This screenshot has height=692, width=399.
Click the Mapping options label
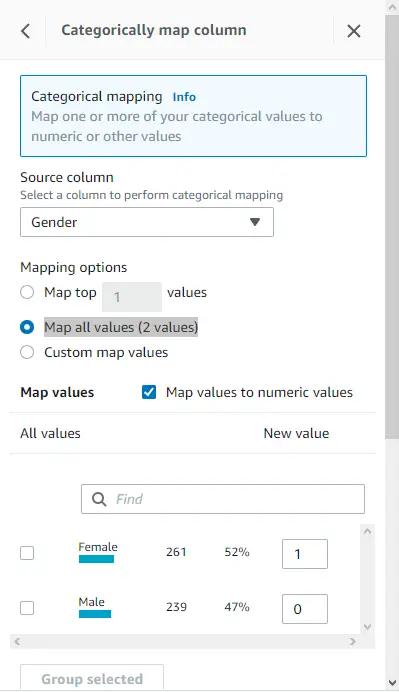pyautogui.click(x=74, y=267)
